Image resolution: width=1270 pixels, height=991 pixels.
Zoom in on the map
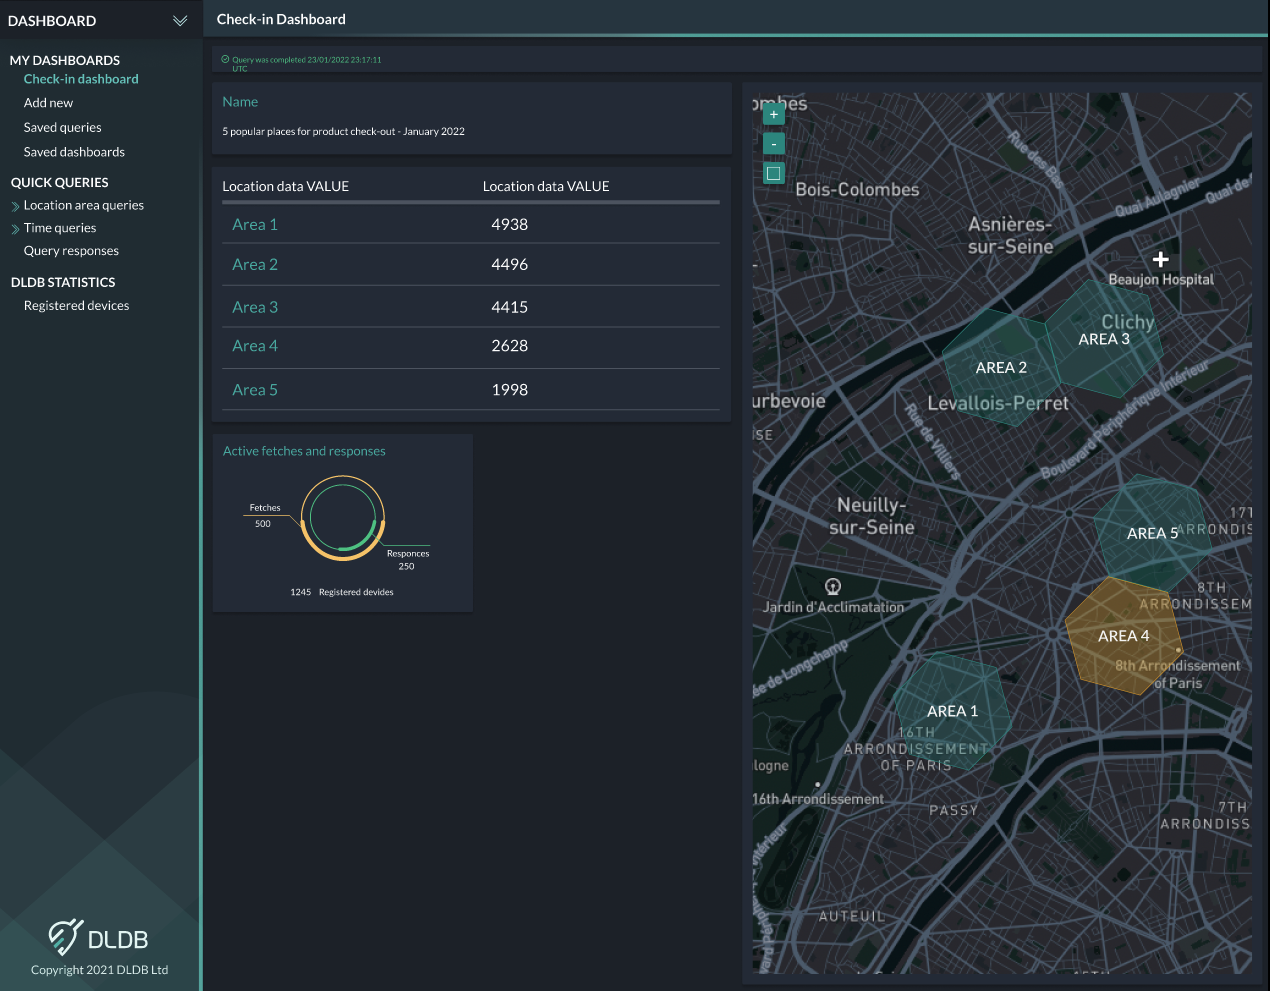click(774, 115)
